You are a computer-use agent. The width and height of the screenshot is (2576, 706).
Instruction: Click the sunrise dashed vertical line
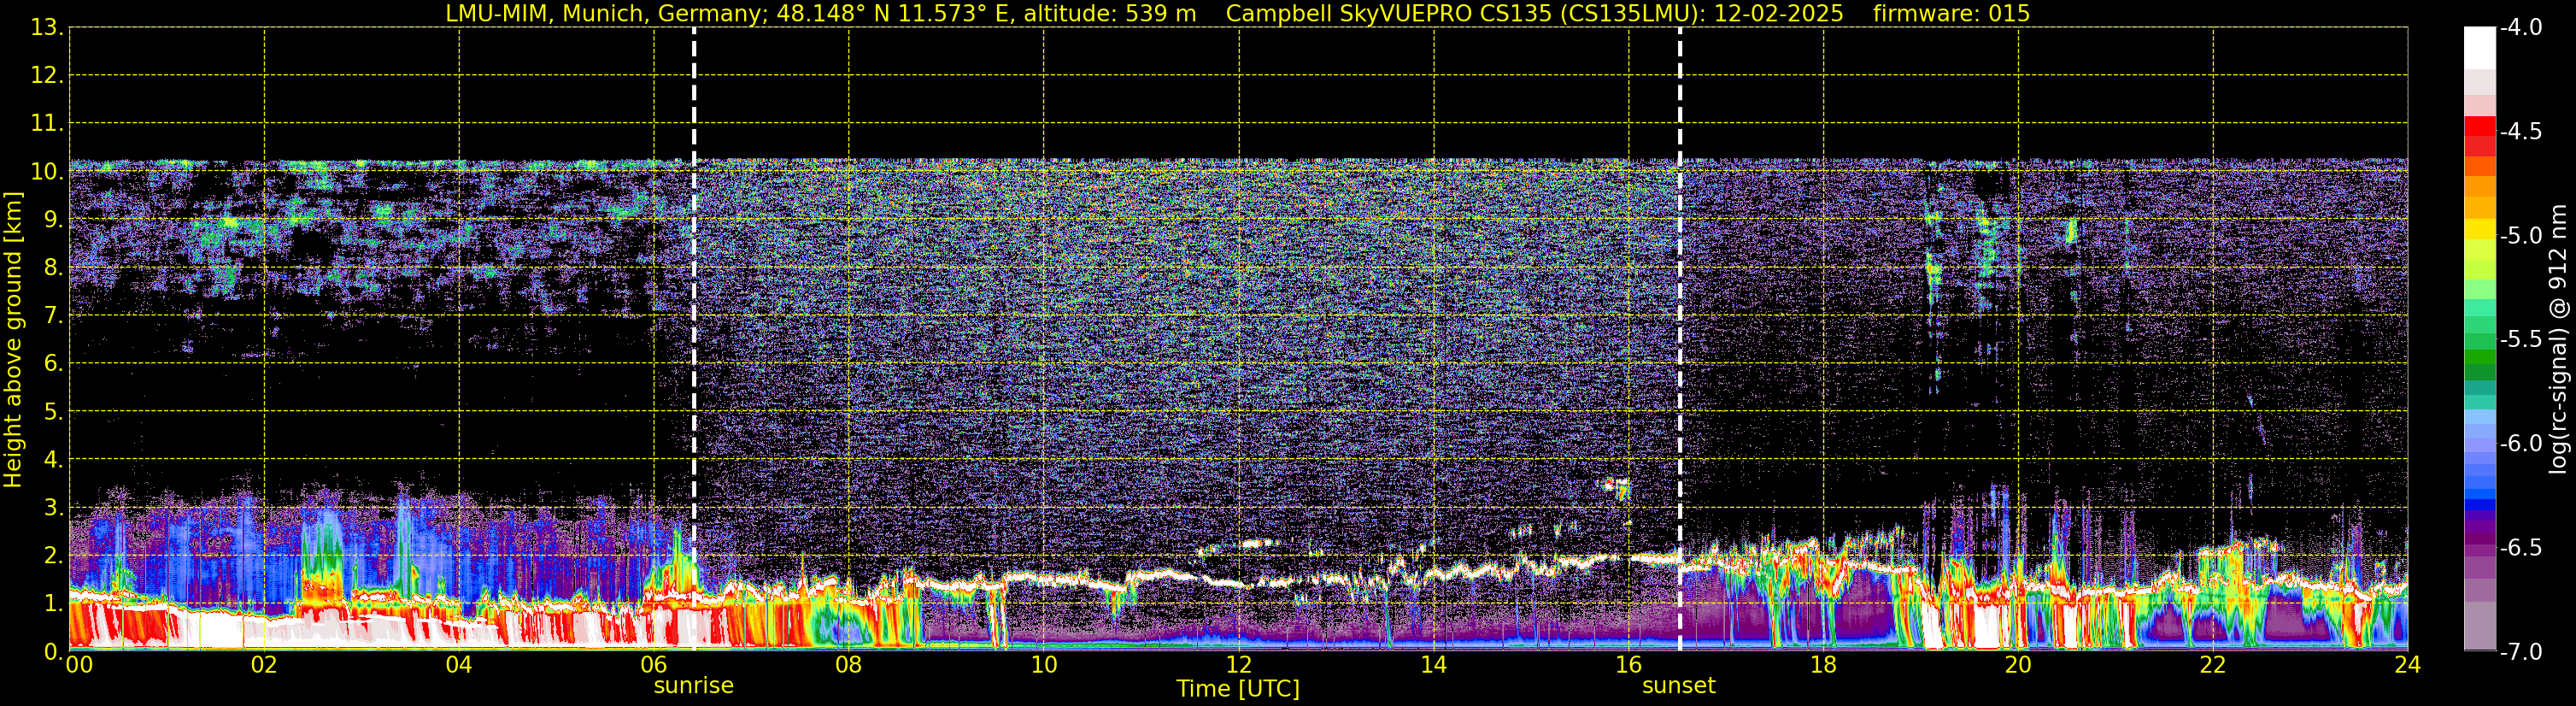click(694, 339)
